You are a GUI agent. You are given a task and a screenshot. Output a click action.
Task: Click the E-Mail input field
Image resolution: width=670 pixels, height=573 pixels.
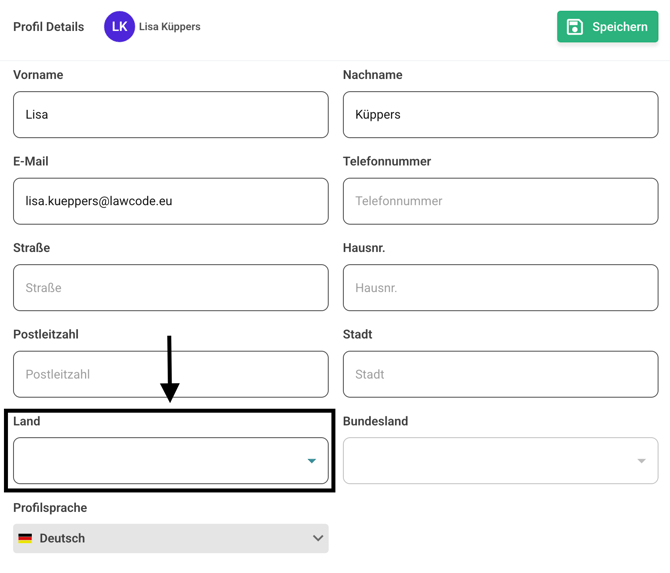[170, 201]
